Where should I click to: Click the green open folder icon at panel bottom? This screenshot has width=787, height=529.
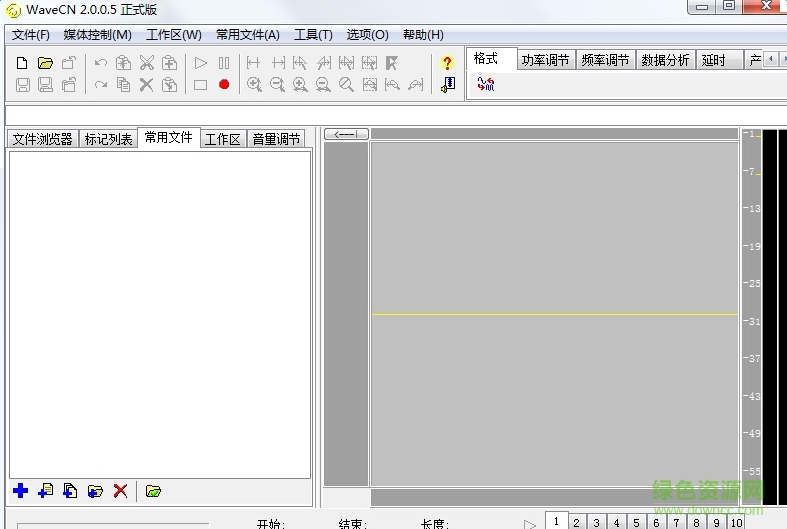click(153, 491)
